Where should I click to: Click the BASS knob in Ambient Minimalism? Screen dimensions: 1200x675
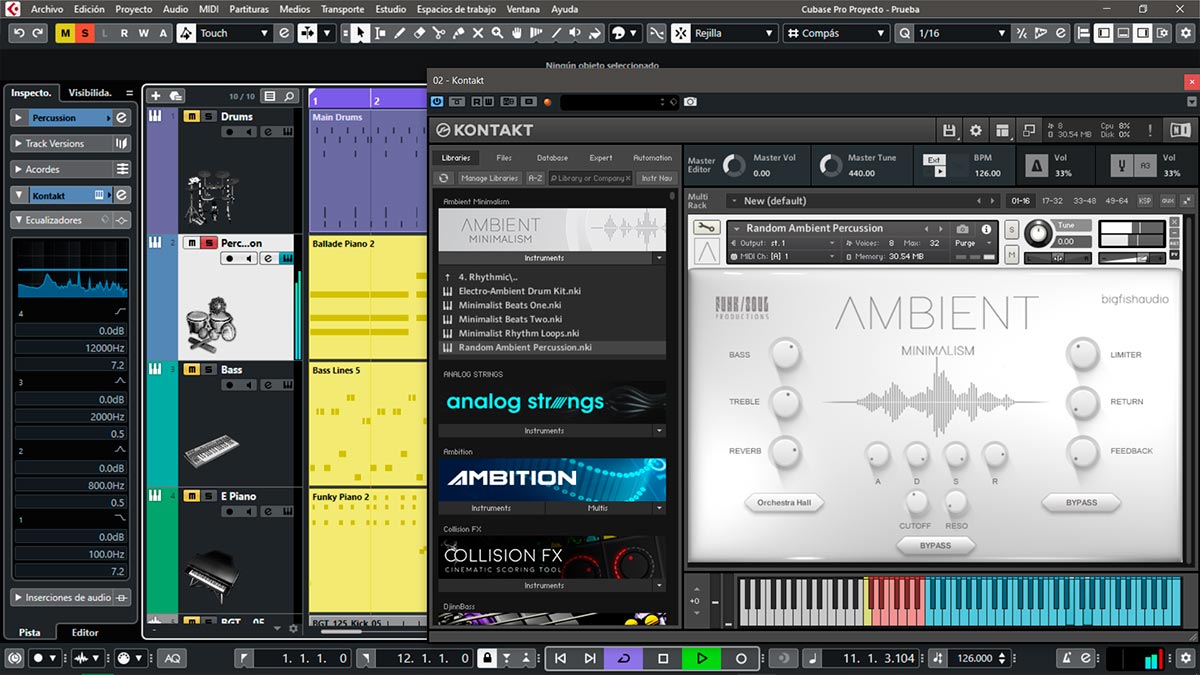pyautogui.click(x=785, y=353)
